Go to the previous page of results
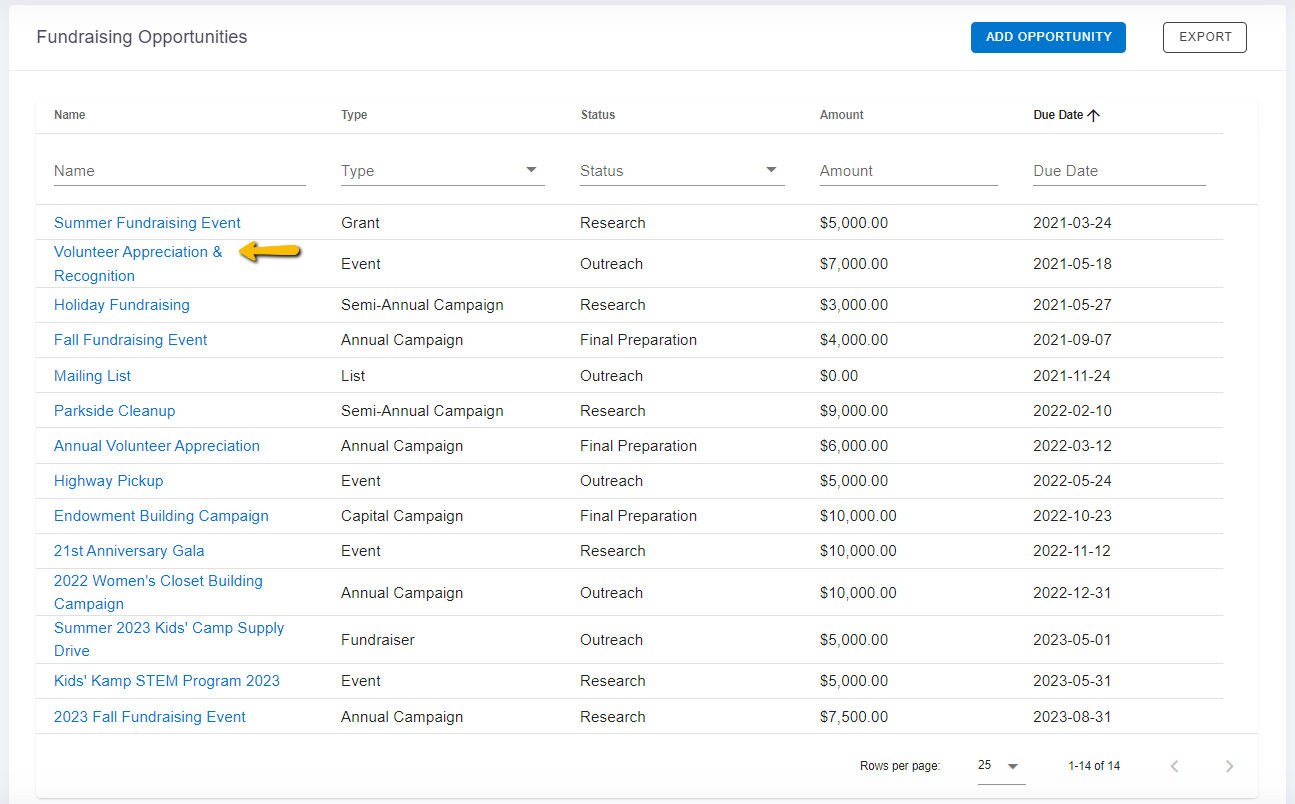This screenshot has height=804, width=1295. 1175,766
